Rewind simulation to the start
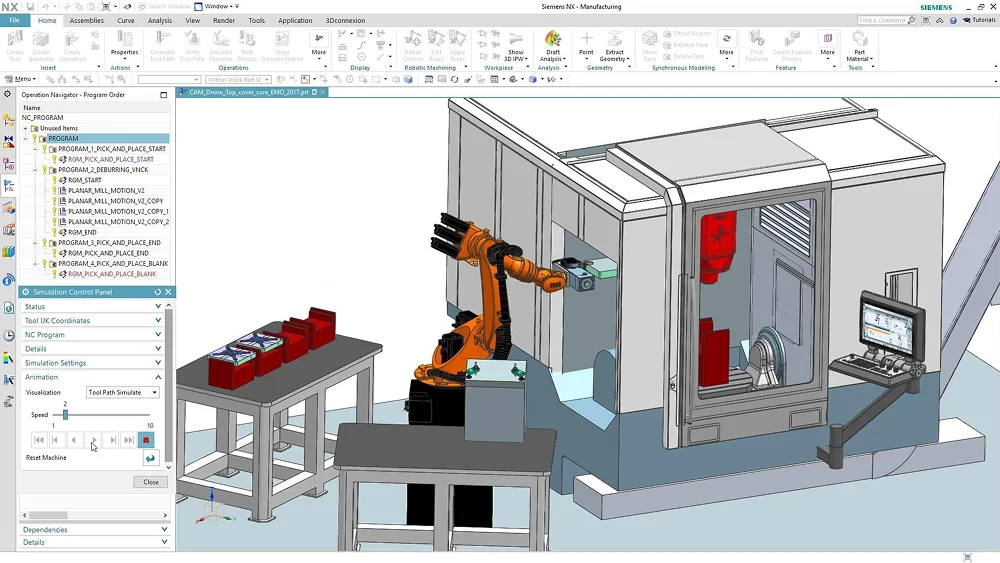Viewport: 1000px width, 563px height. (39, 440)
